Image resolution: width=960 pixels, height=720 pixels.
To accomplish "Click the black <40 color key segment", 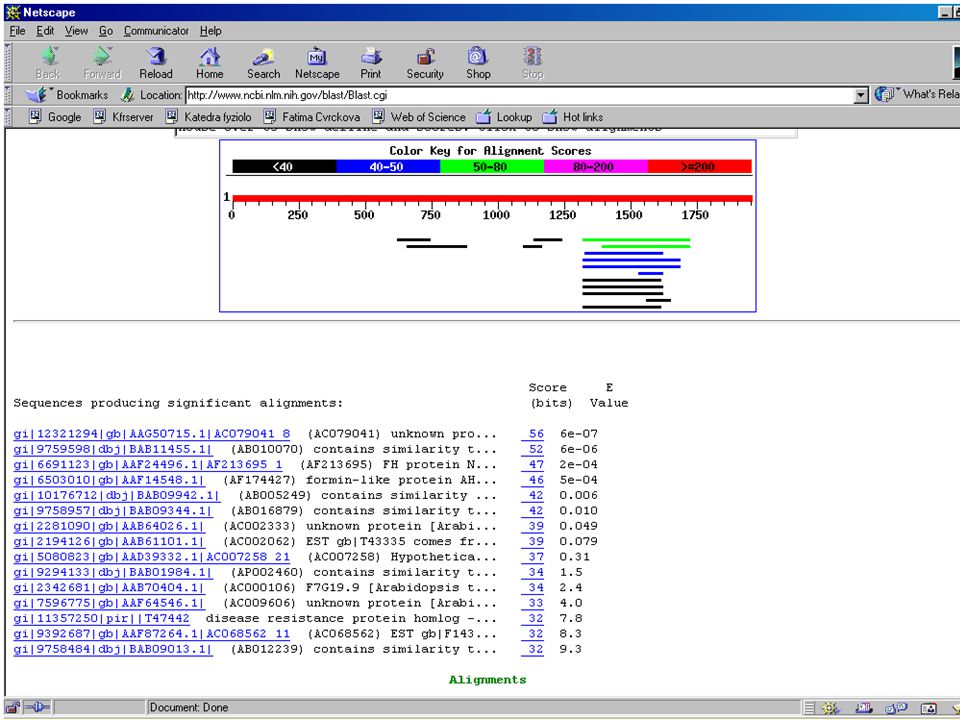I will click(x=284, y=167).
